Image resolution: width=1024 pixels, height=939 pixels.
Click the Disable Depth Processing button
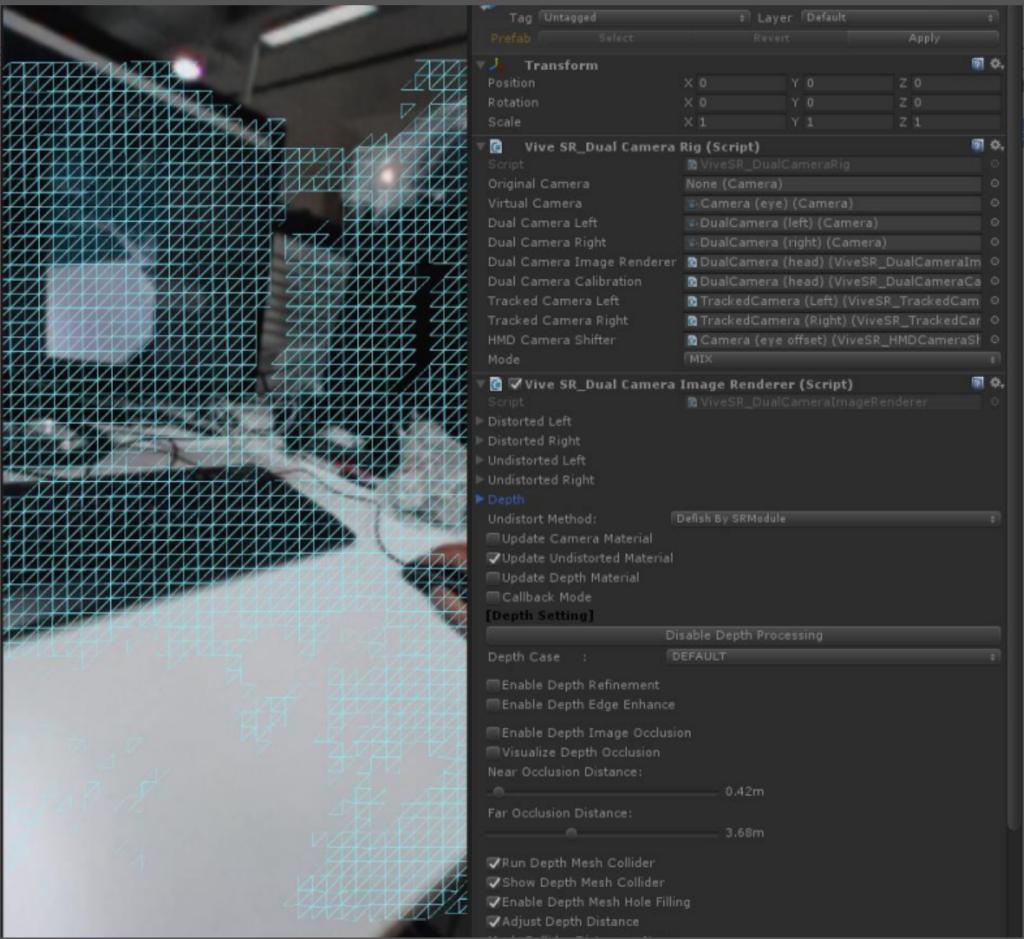(x=743, y=635)
